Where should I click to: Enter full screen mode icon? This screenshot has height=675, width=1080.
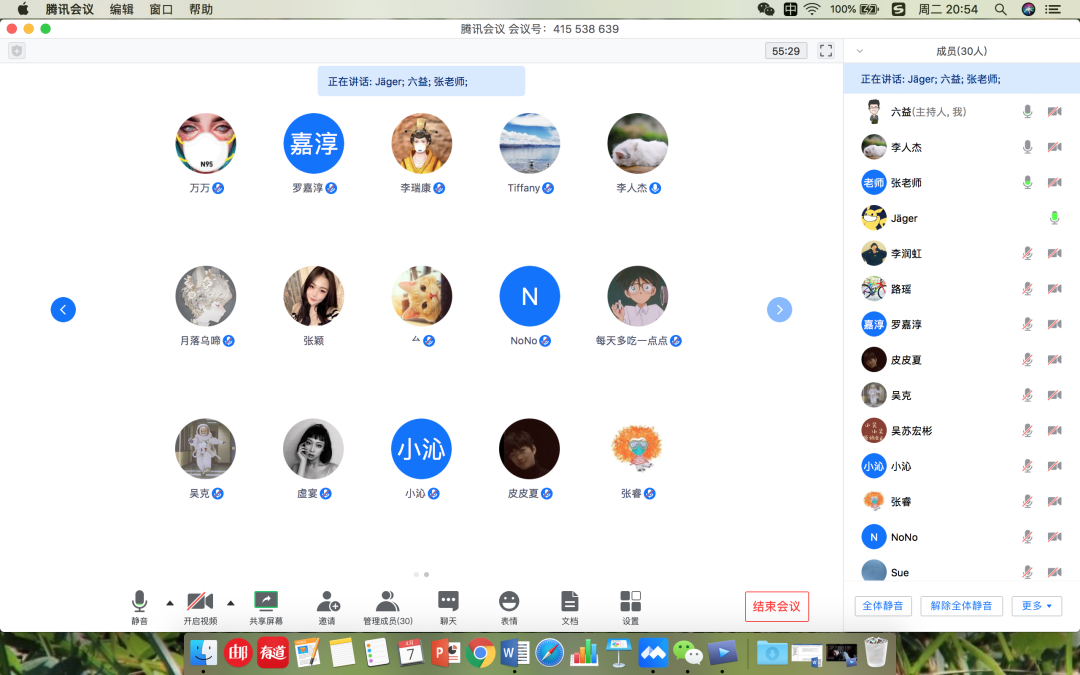(x=826, y=51)
